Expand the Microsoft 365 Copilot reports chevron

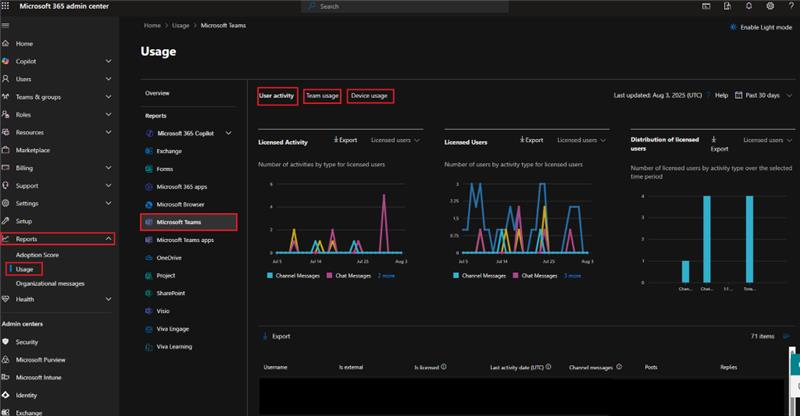(x=229, y=133)
